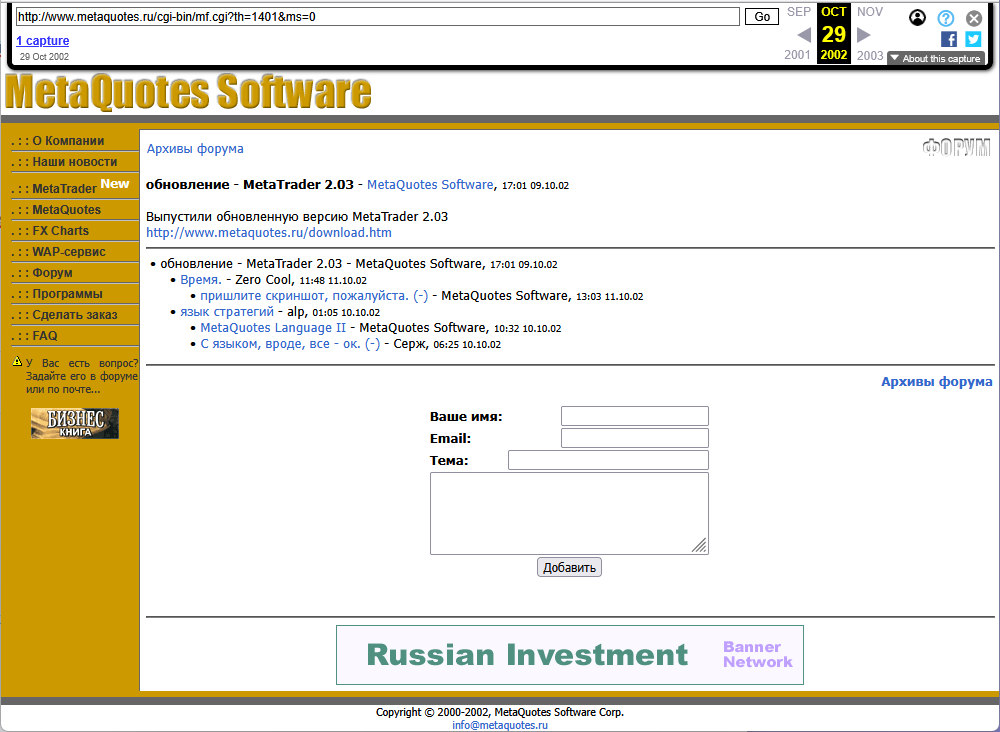Screen dimensions: 1000x732
Task: Jump to year 2001
Action: tap(797, 55)
